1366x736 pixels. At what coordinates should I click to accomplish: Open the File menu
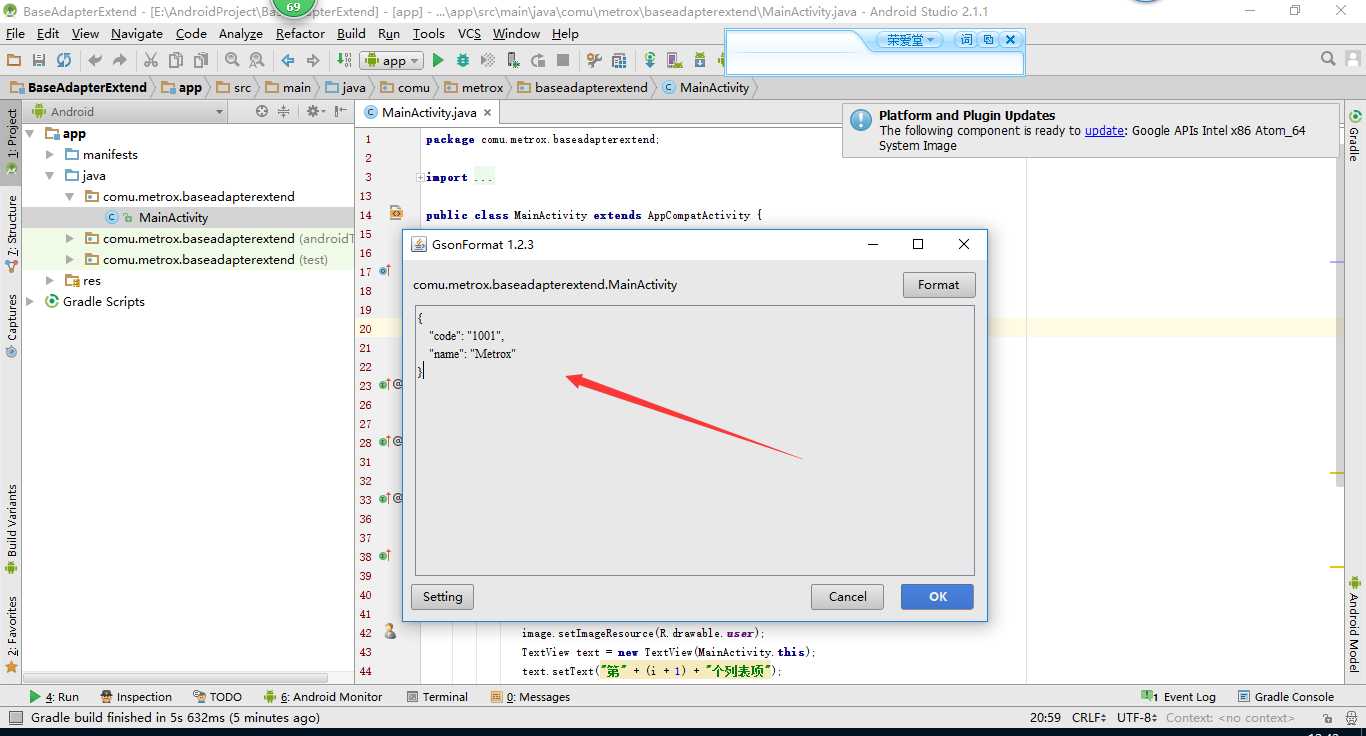click(x=15, y=33)
